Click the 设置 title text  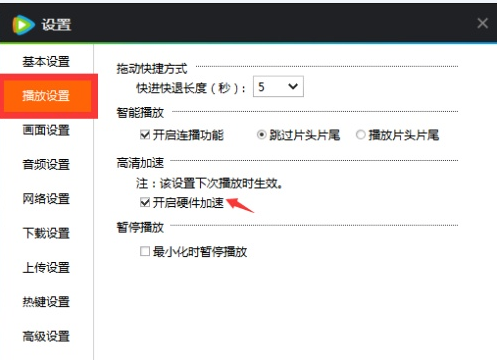point(56,25)
